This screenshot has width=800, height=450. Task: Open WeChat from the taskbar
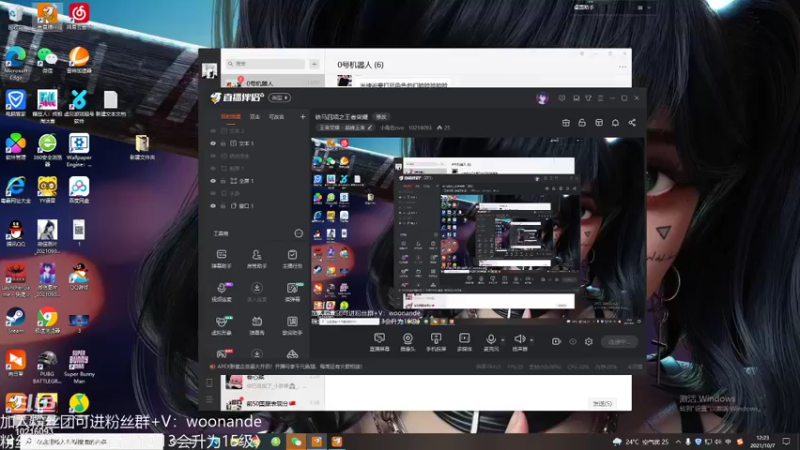coord(296,441)
